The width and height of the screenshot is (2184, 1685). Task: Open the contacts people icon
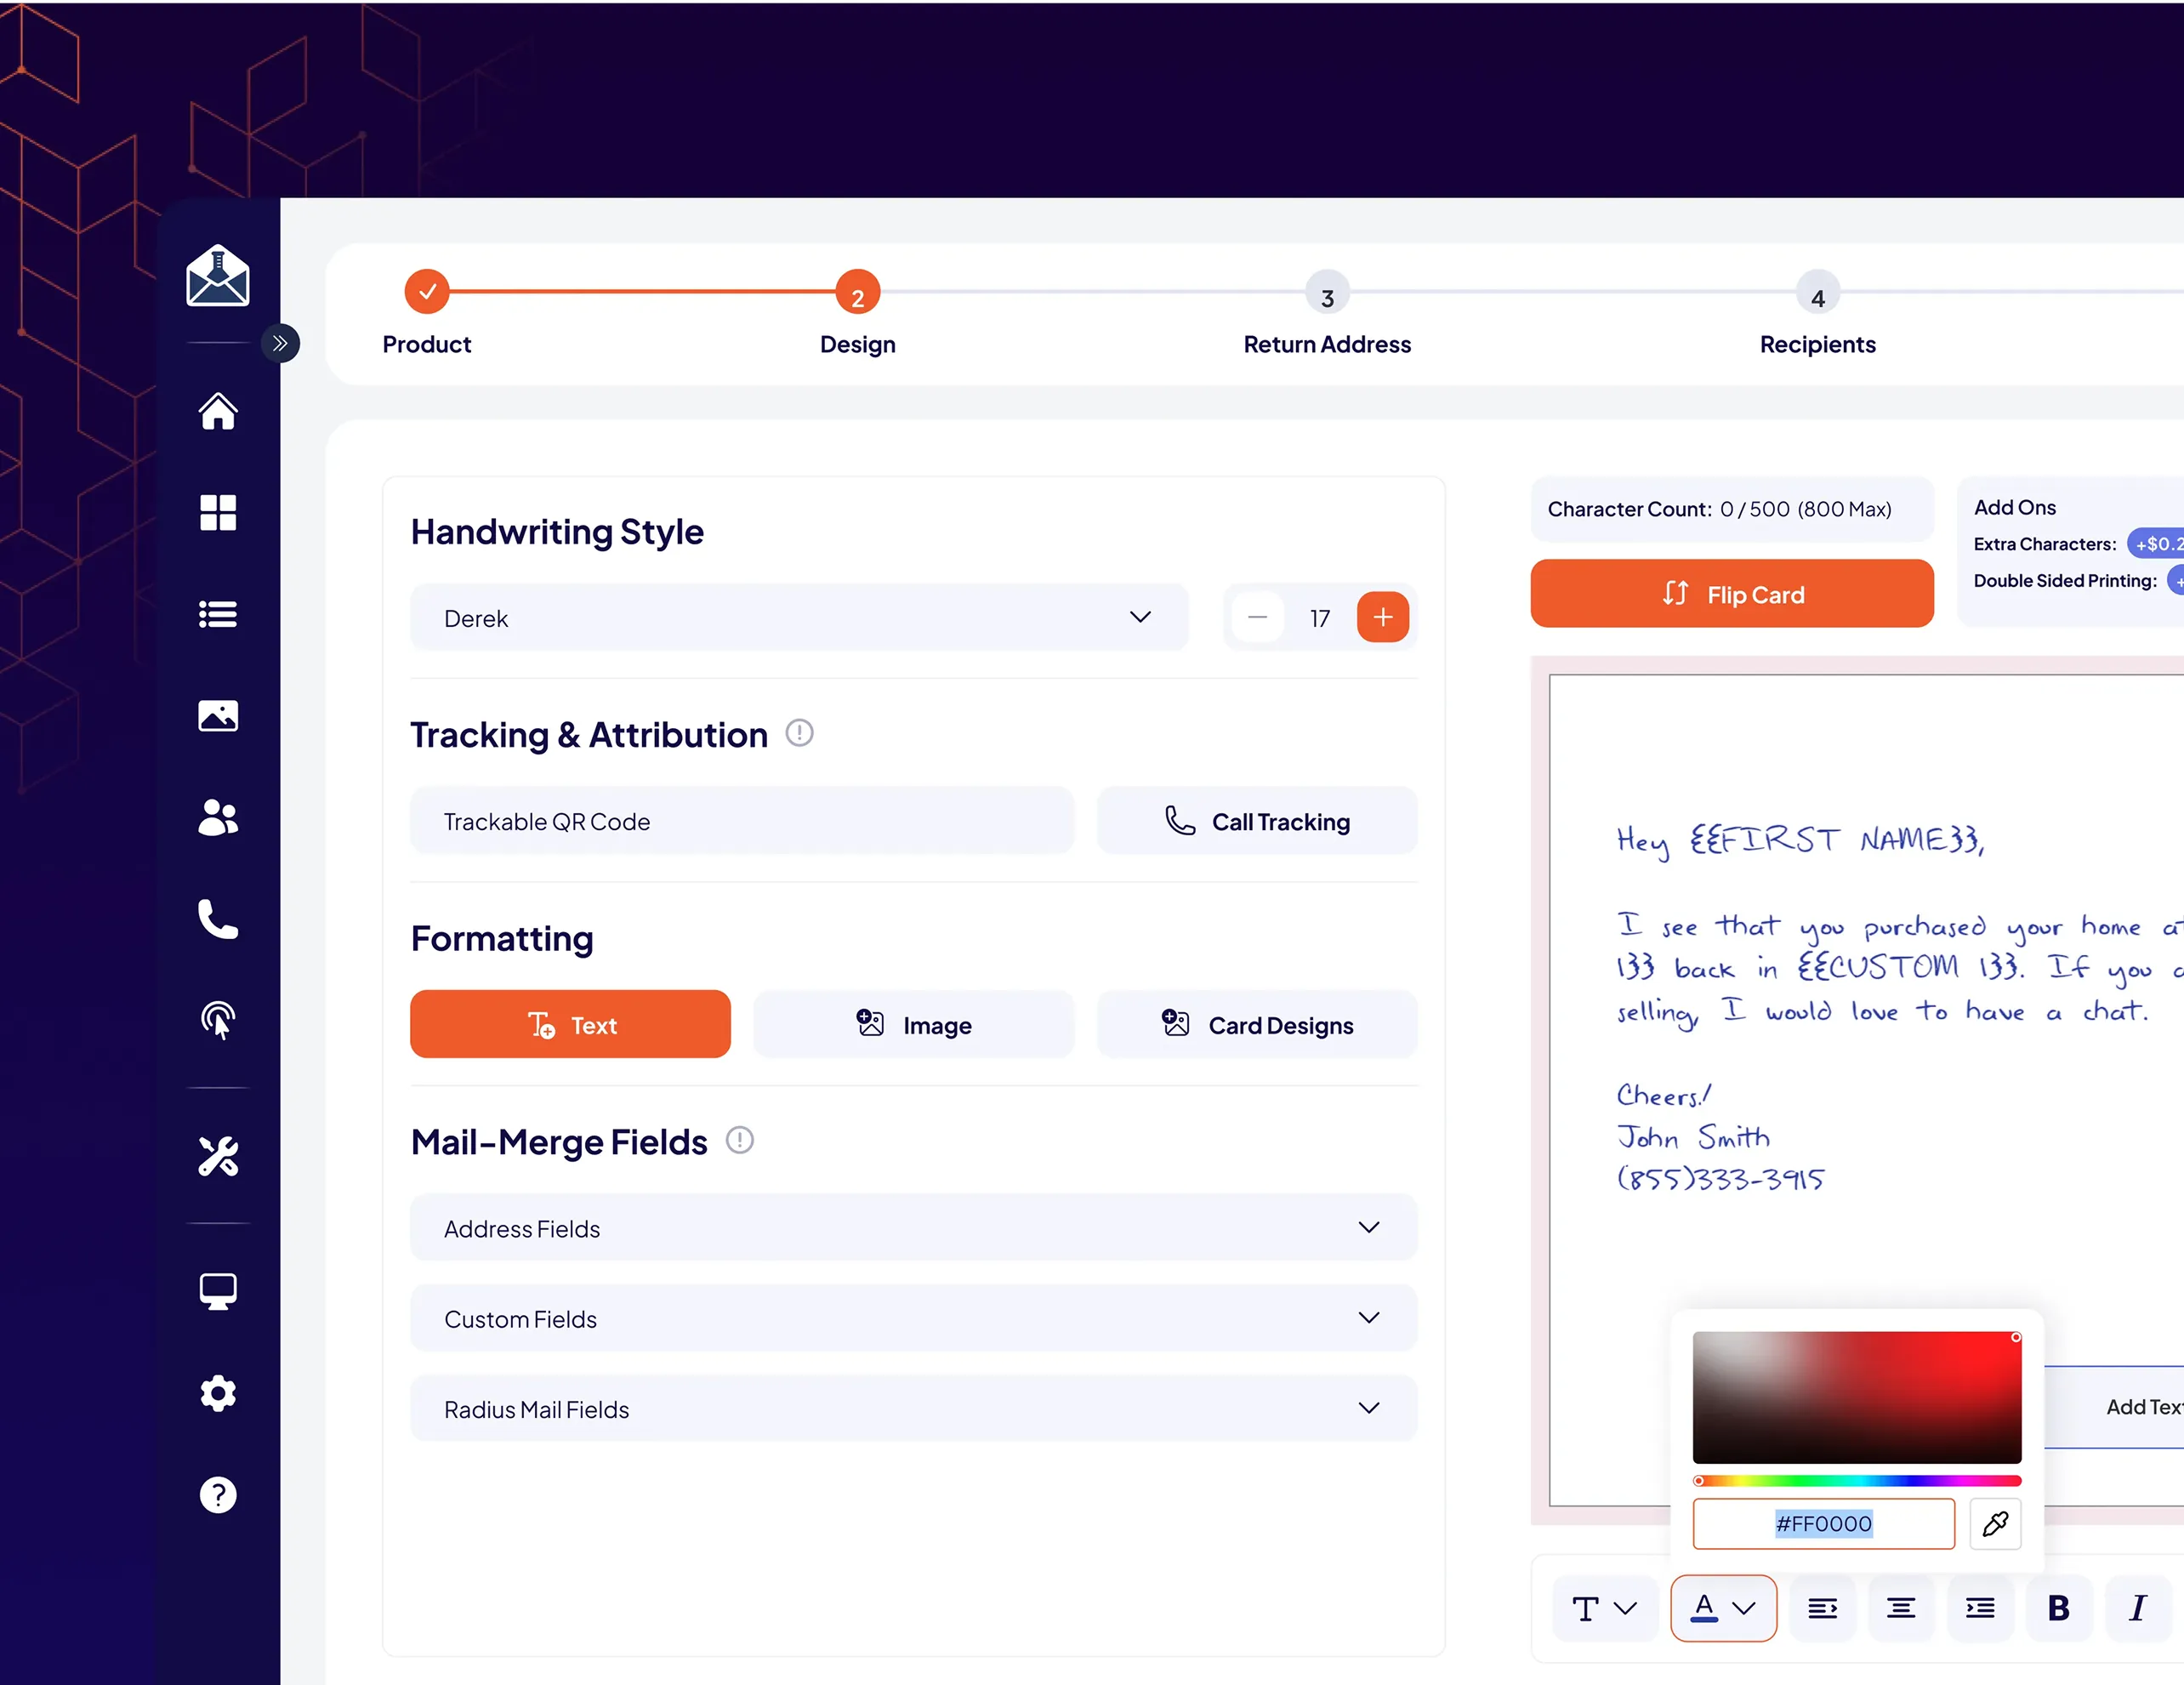tap(217, 817)
